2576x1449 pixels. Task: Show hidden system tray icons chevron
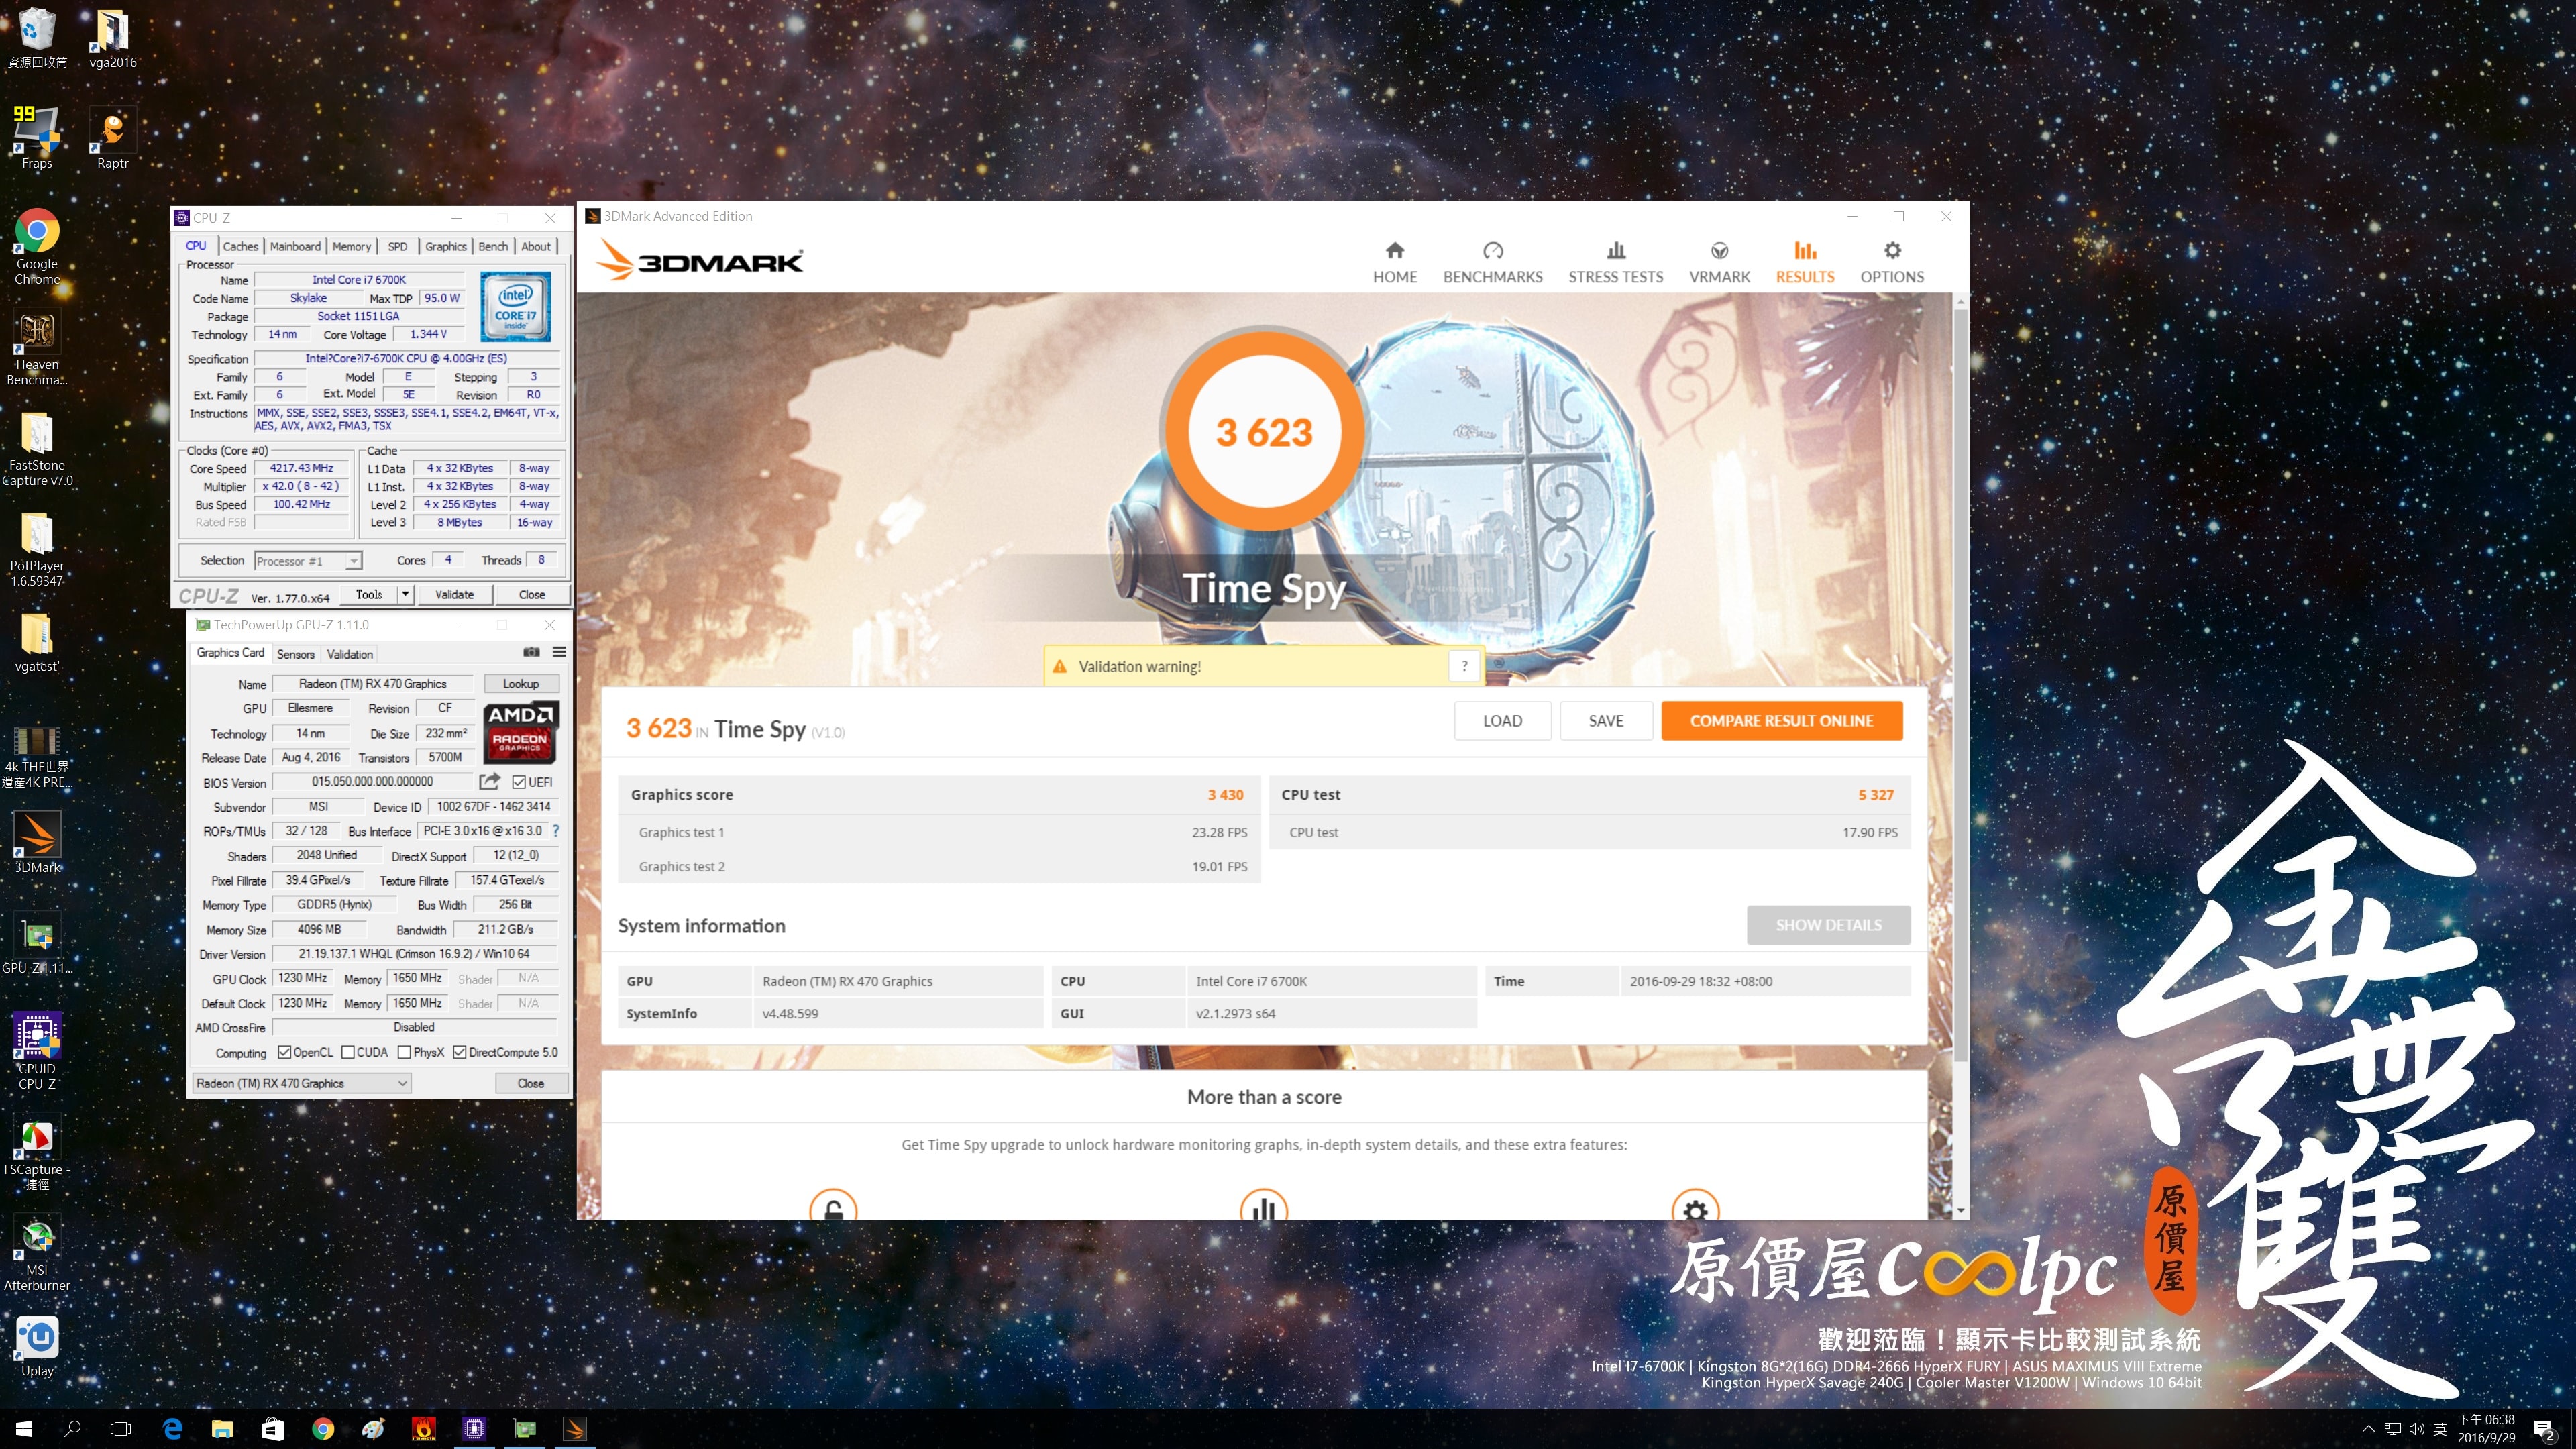pyautogui.click(x=2367, y=1429)
